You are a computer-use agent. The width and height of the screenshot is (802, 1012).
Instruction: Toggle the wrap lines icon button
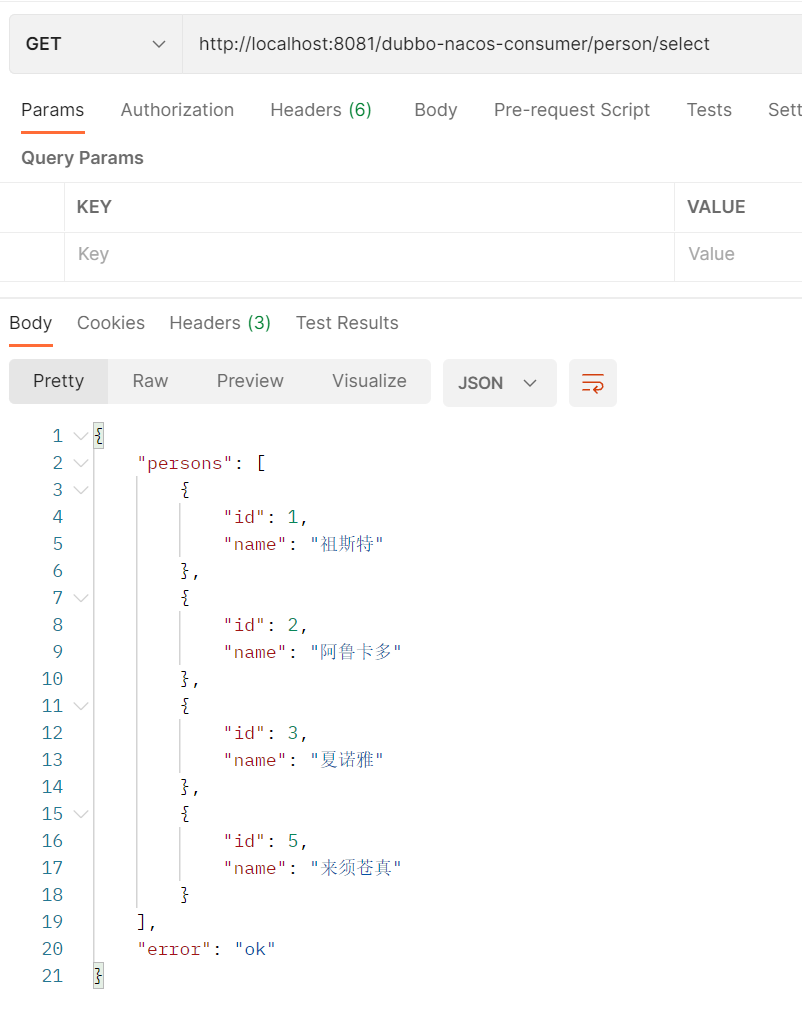click(592, 383)
